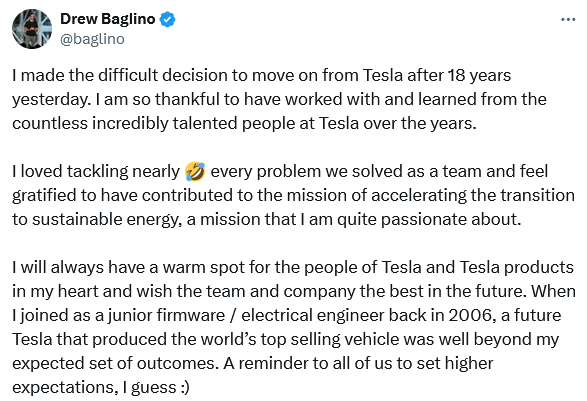Click the blue verified checkmark badge
The height and width of the screenshot is (401, 587).
point(167,19)
